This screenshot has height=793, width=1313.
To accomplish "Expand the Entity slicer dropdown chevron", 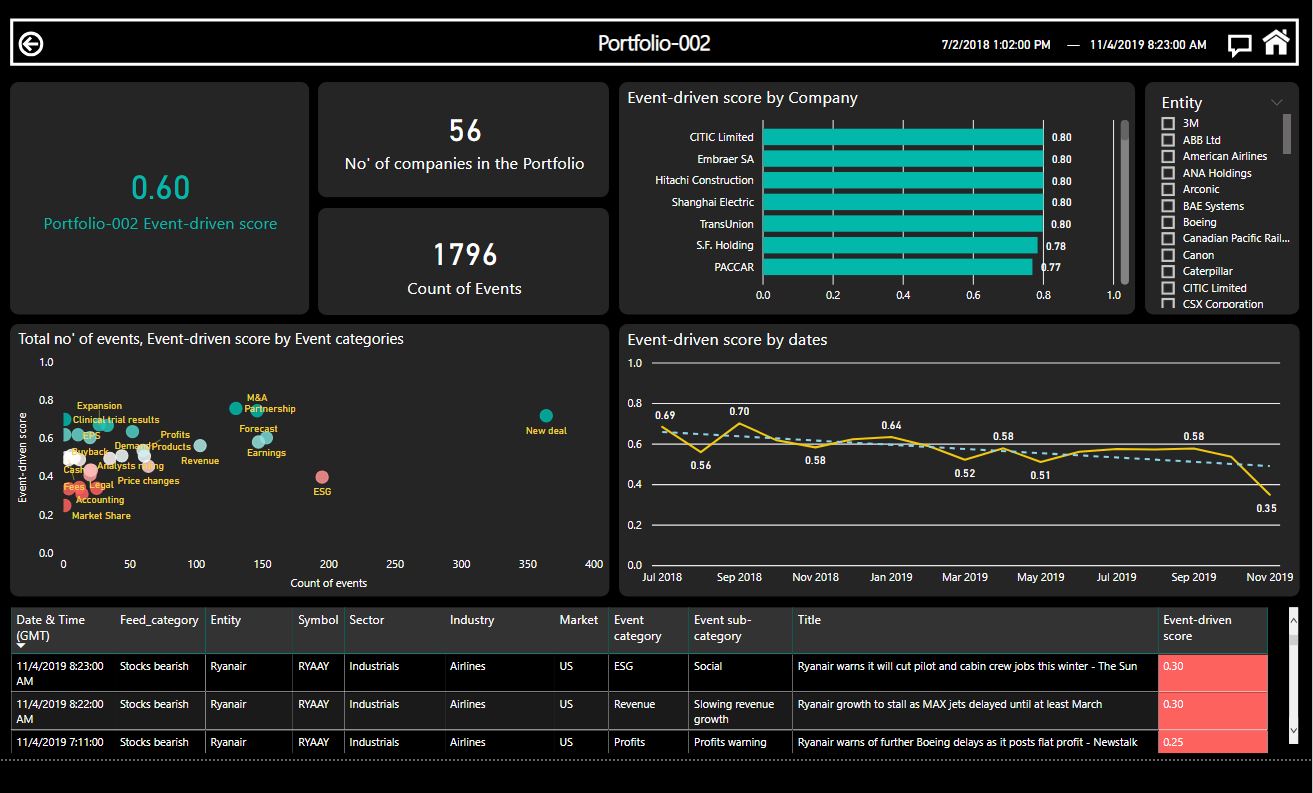I will click(x=1276, y=102).
